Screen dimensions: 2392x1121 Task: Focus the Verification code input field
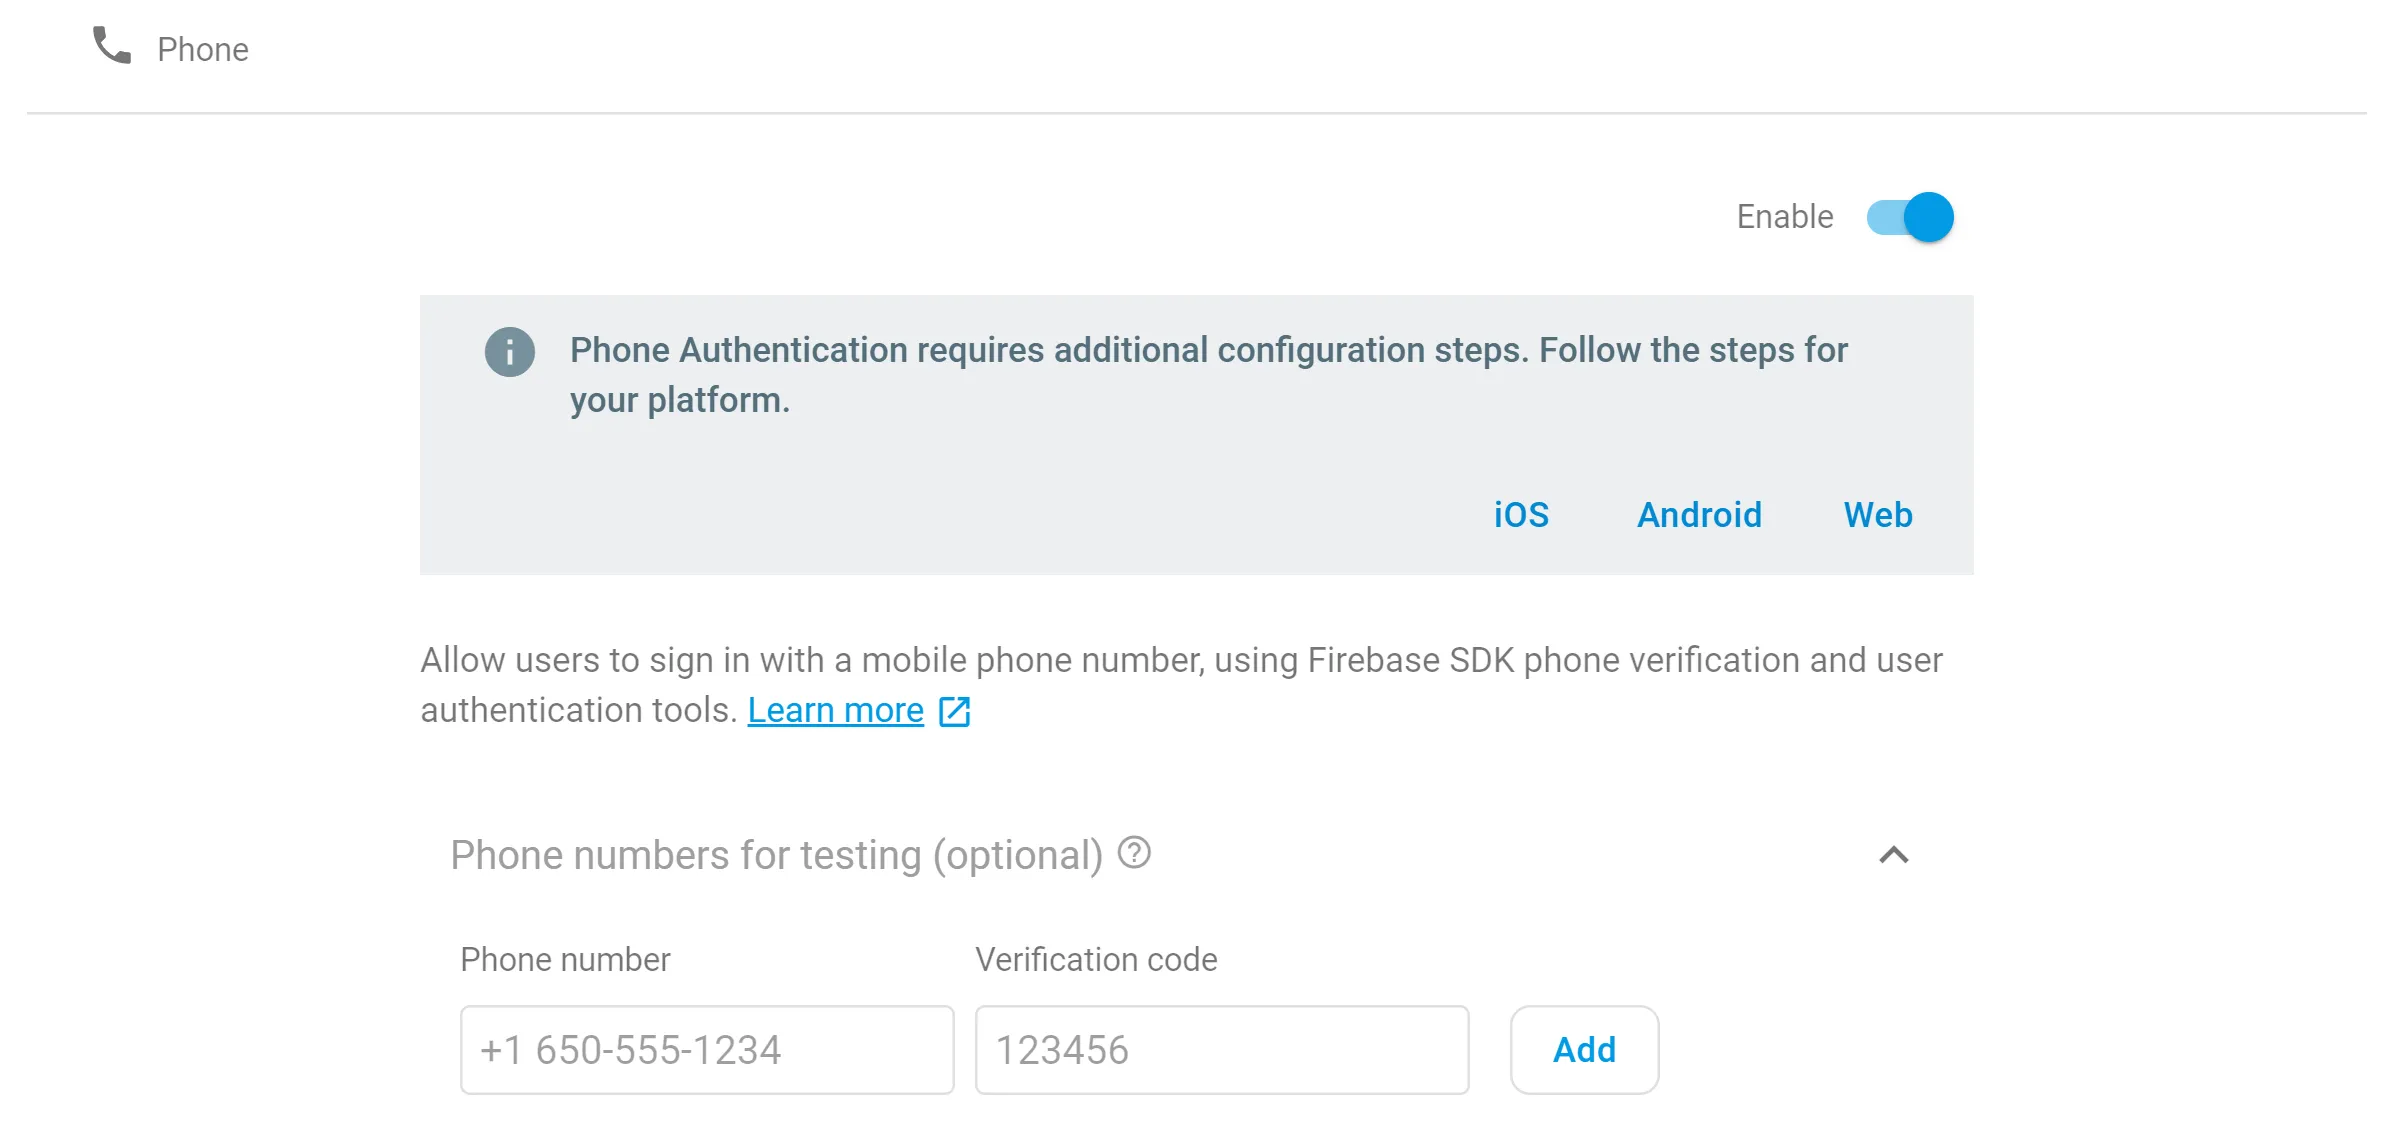[1221, 1050]
